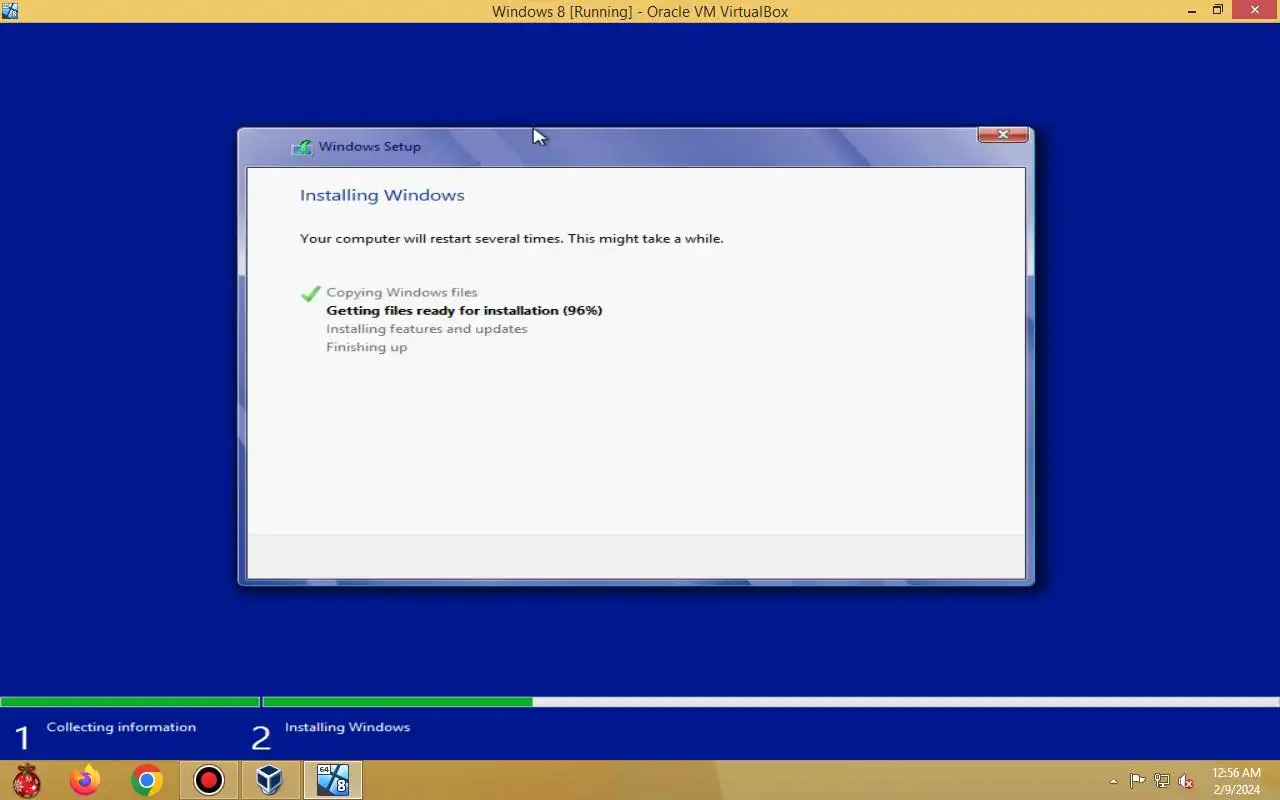
Task: Open the red-dot screen recorder taskbar icon
Action: click(x=209, y=780)
